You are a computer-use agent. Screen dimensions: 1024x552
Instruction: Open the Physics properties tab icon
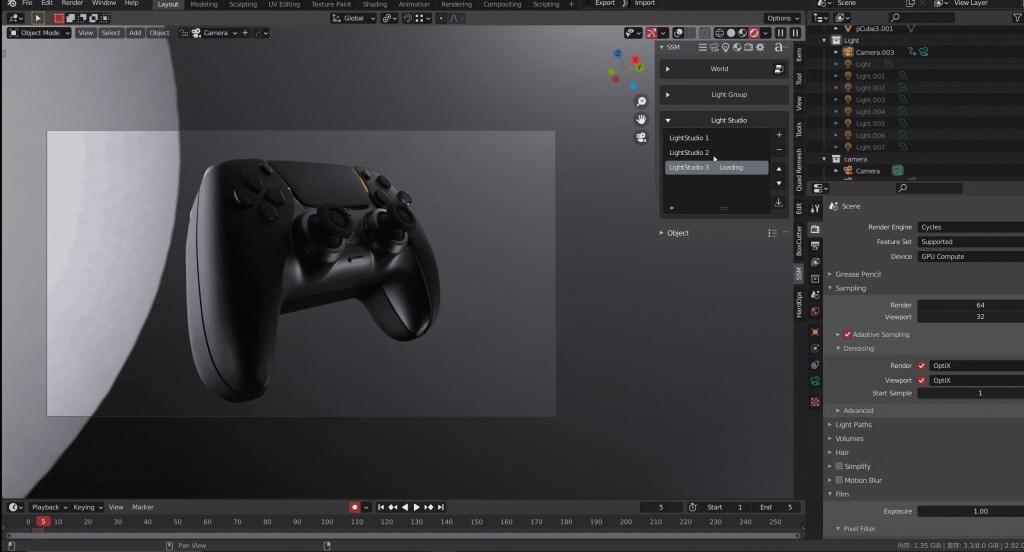(x=815, y=348)
